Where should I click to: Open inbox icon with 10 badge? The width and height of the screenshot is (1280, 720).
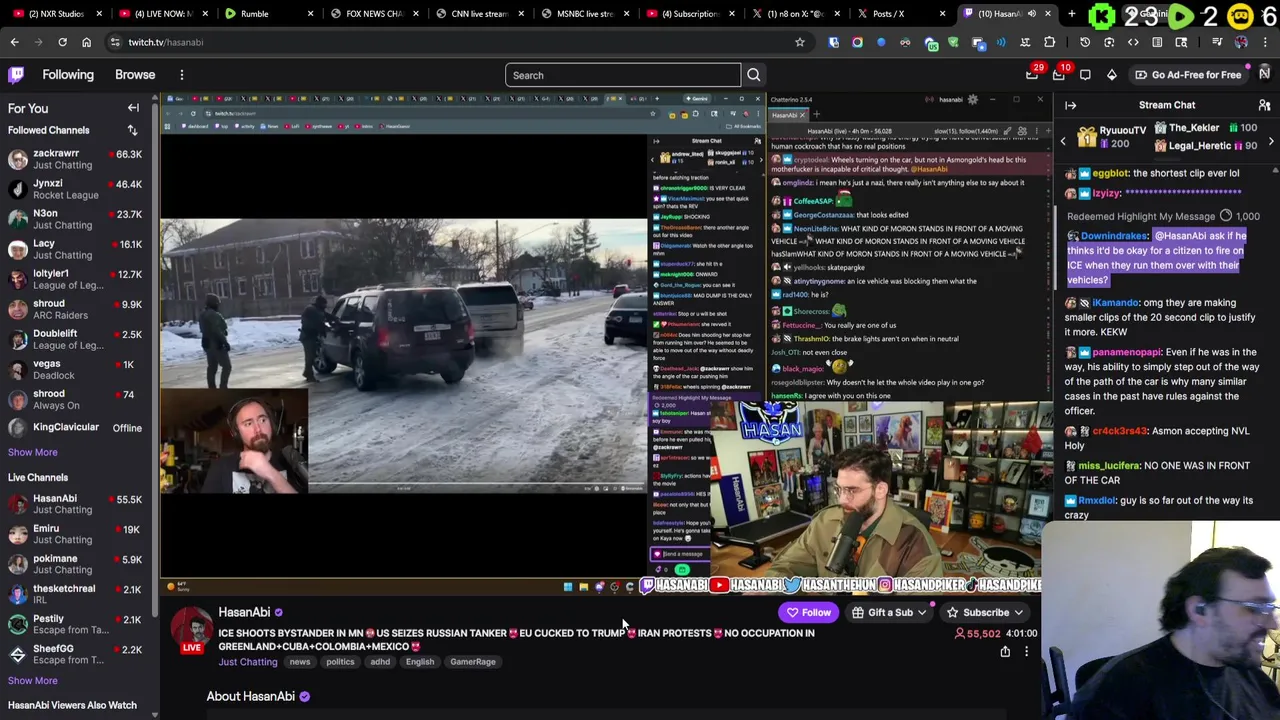click(x=1059, y=75)
